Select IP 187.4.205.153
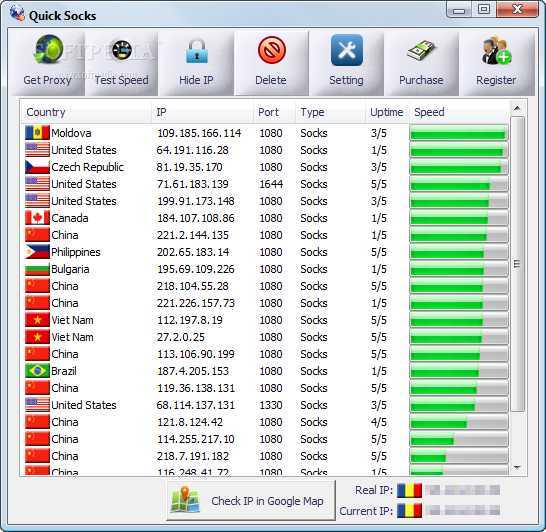This screenshot has width=546, height=532. [x=193, y=371]
